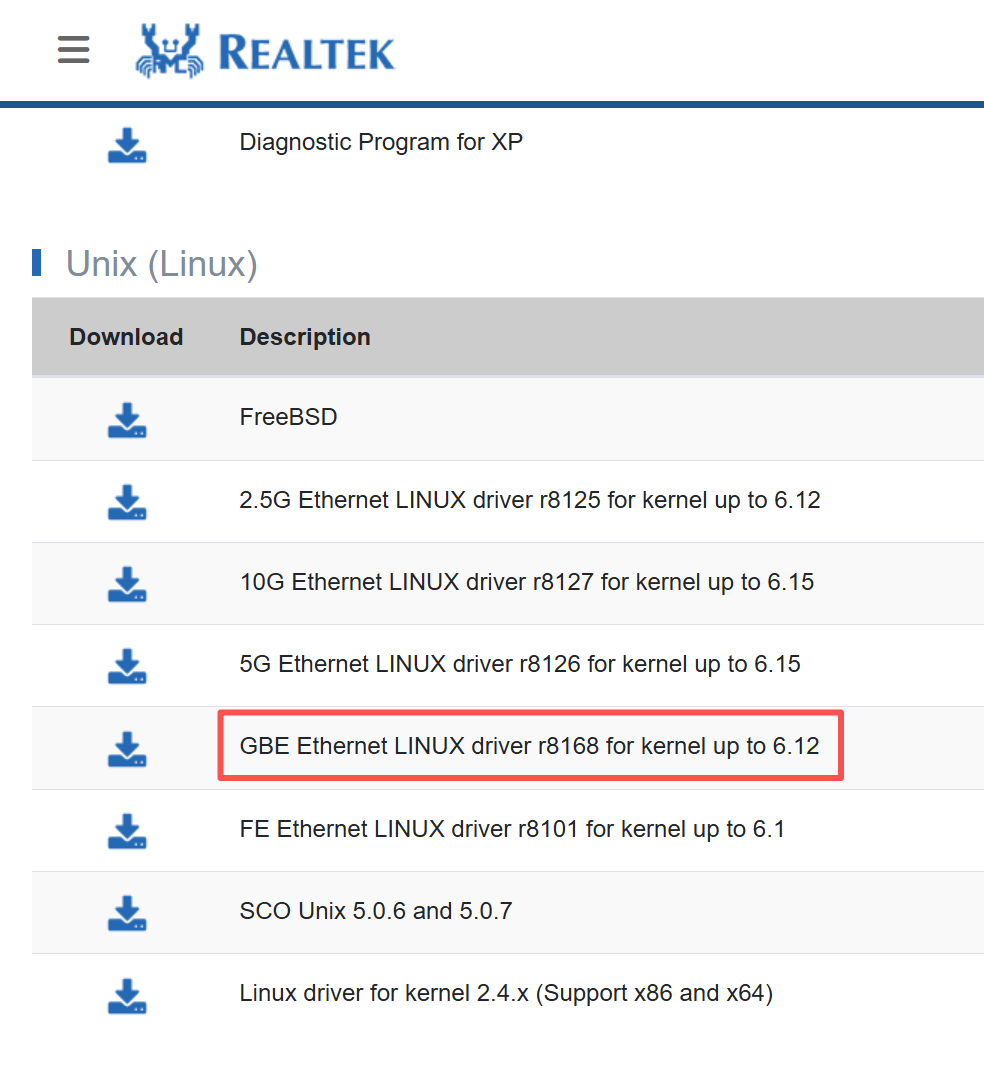Click 'SCO Unix 5.0.6 and 5.0.7' text
This screenshot has height=1067, width=984.
pyautogui.click(x=376, y=911)
